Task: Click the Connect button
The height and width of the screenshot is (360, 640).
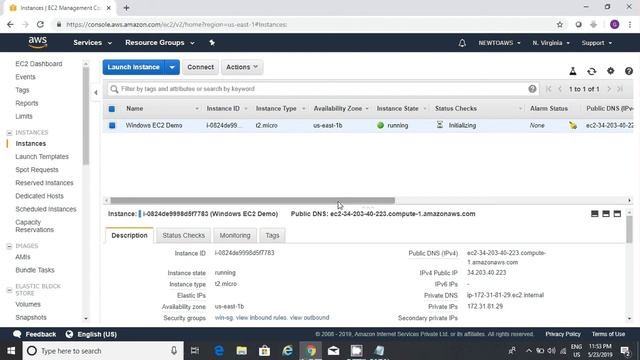Action: [x=200, y=67]
